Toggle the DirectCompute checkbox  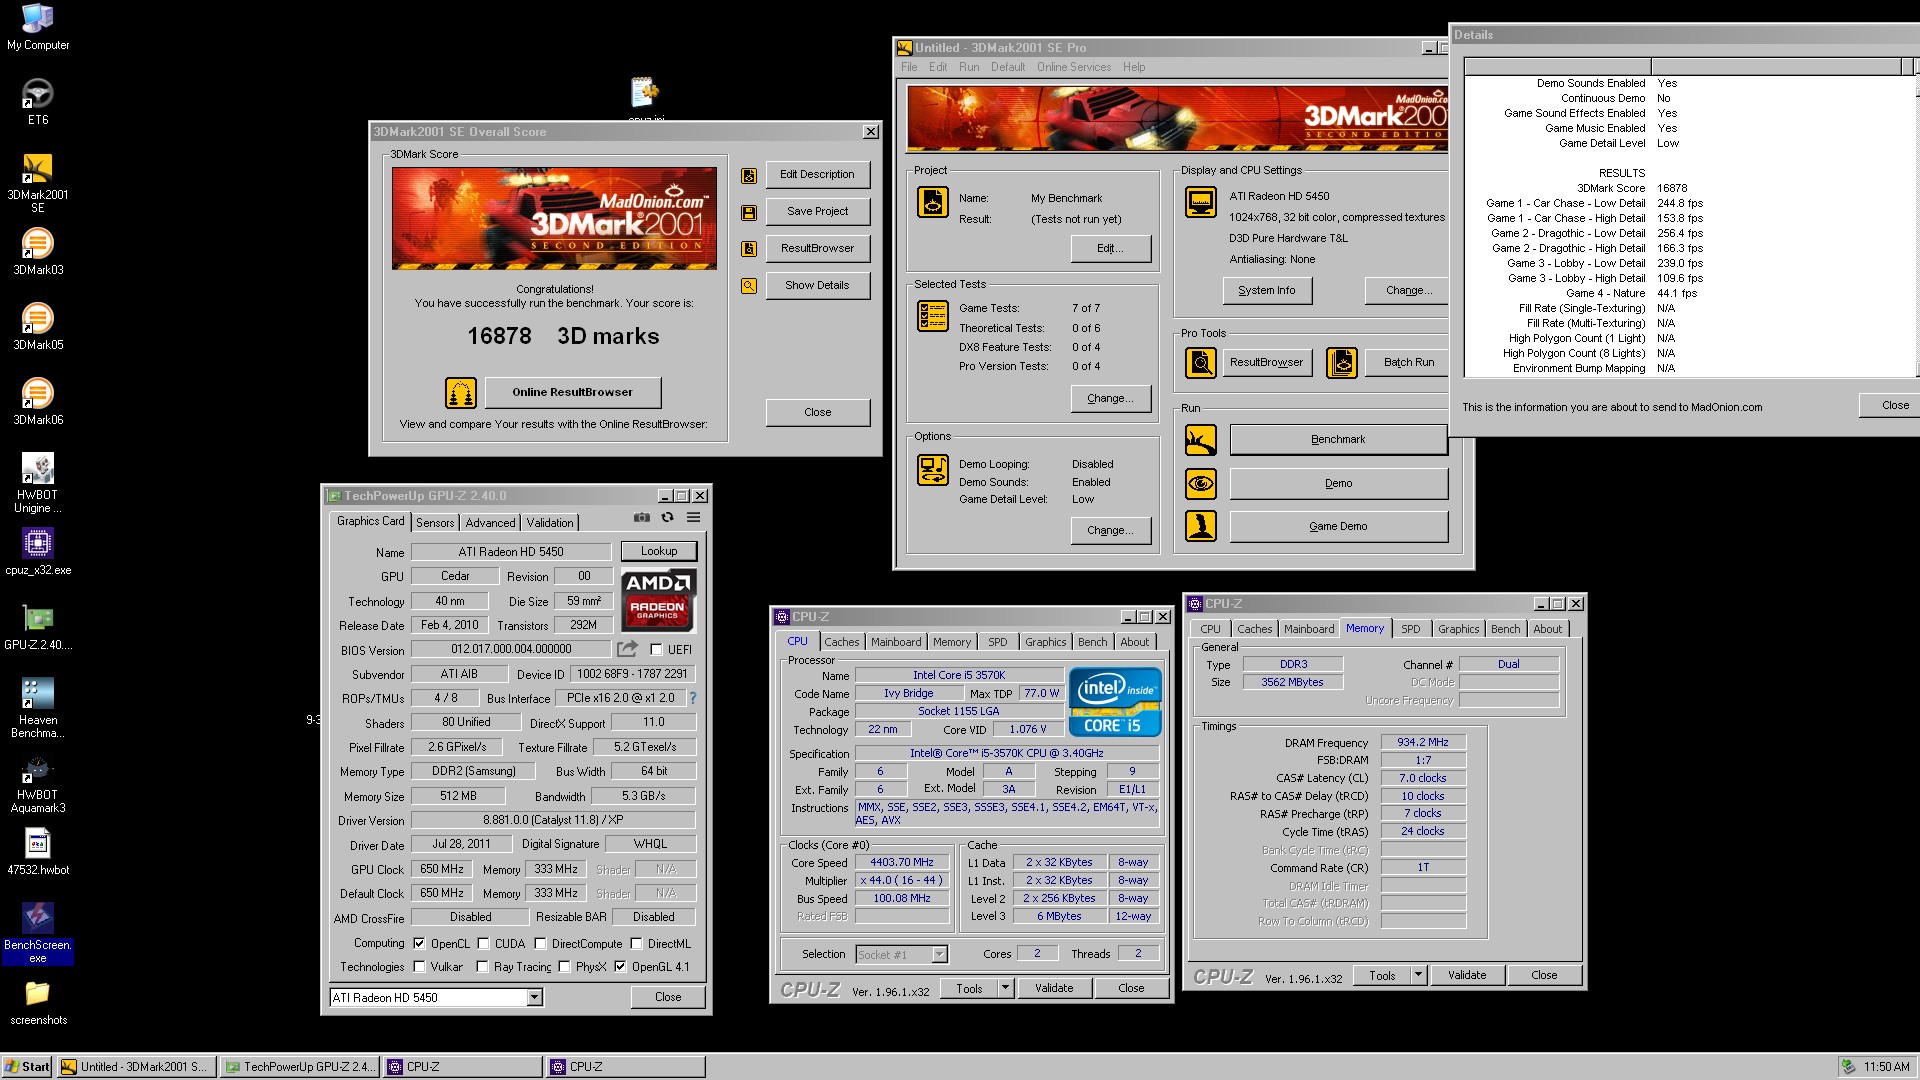540,943
